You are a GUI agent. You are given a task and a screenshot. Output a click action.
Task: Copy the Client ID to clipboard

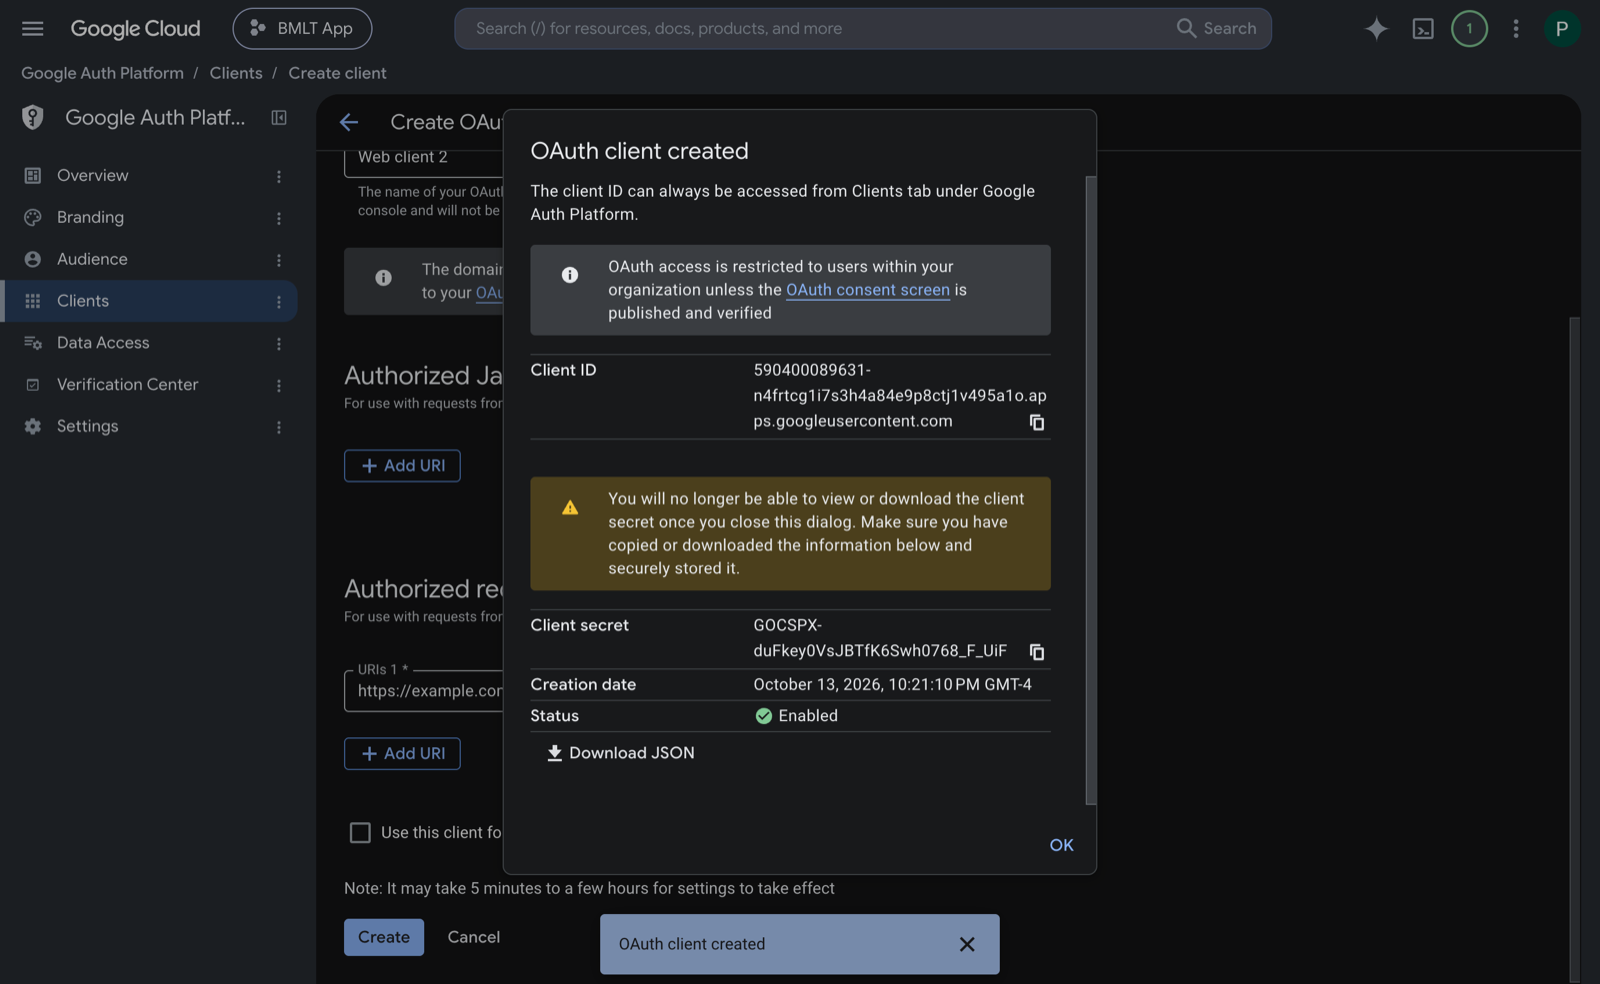tap(1037, 423)
